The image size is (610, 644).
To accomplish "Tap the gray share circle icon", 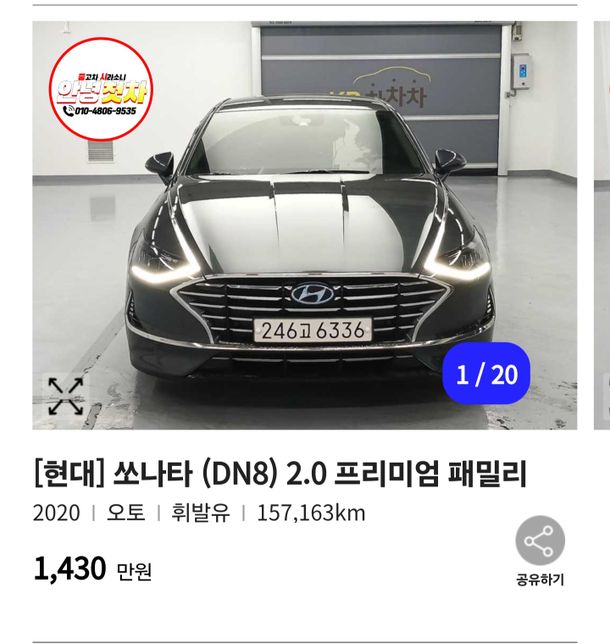I will [540, 540].
